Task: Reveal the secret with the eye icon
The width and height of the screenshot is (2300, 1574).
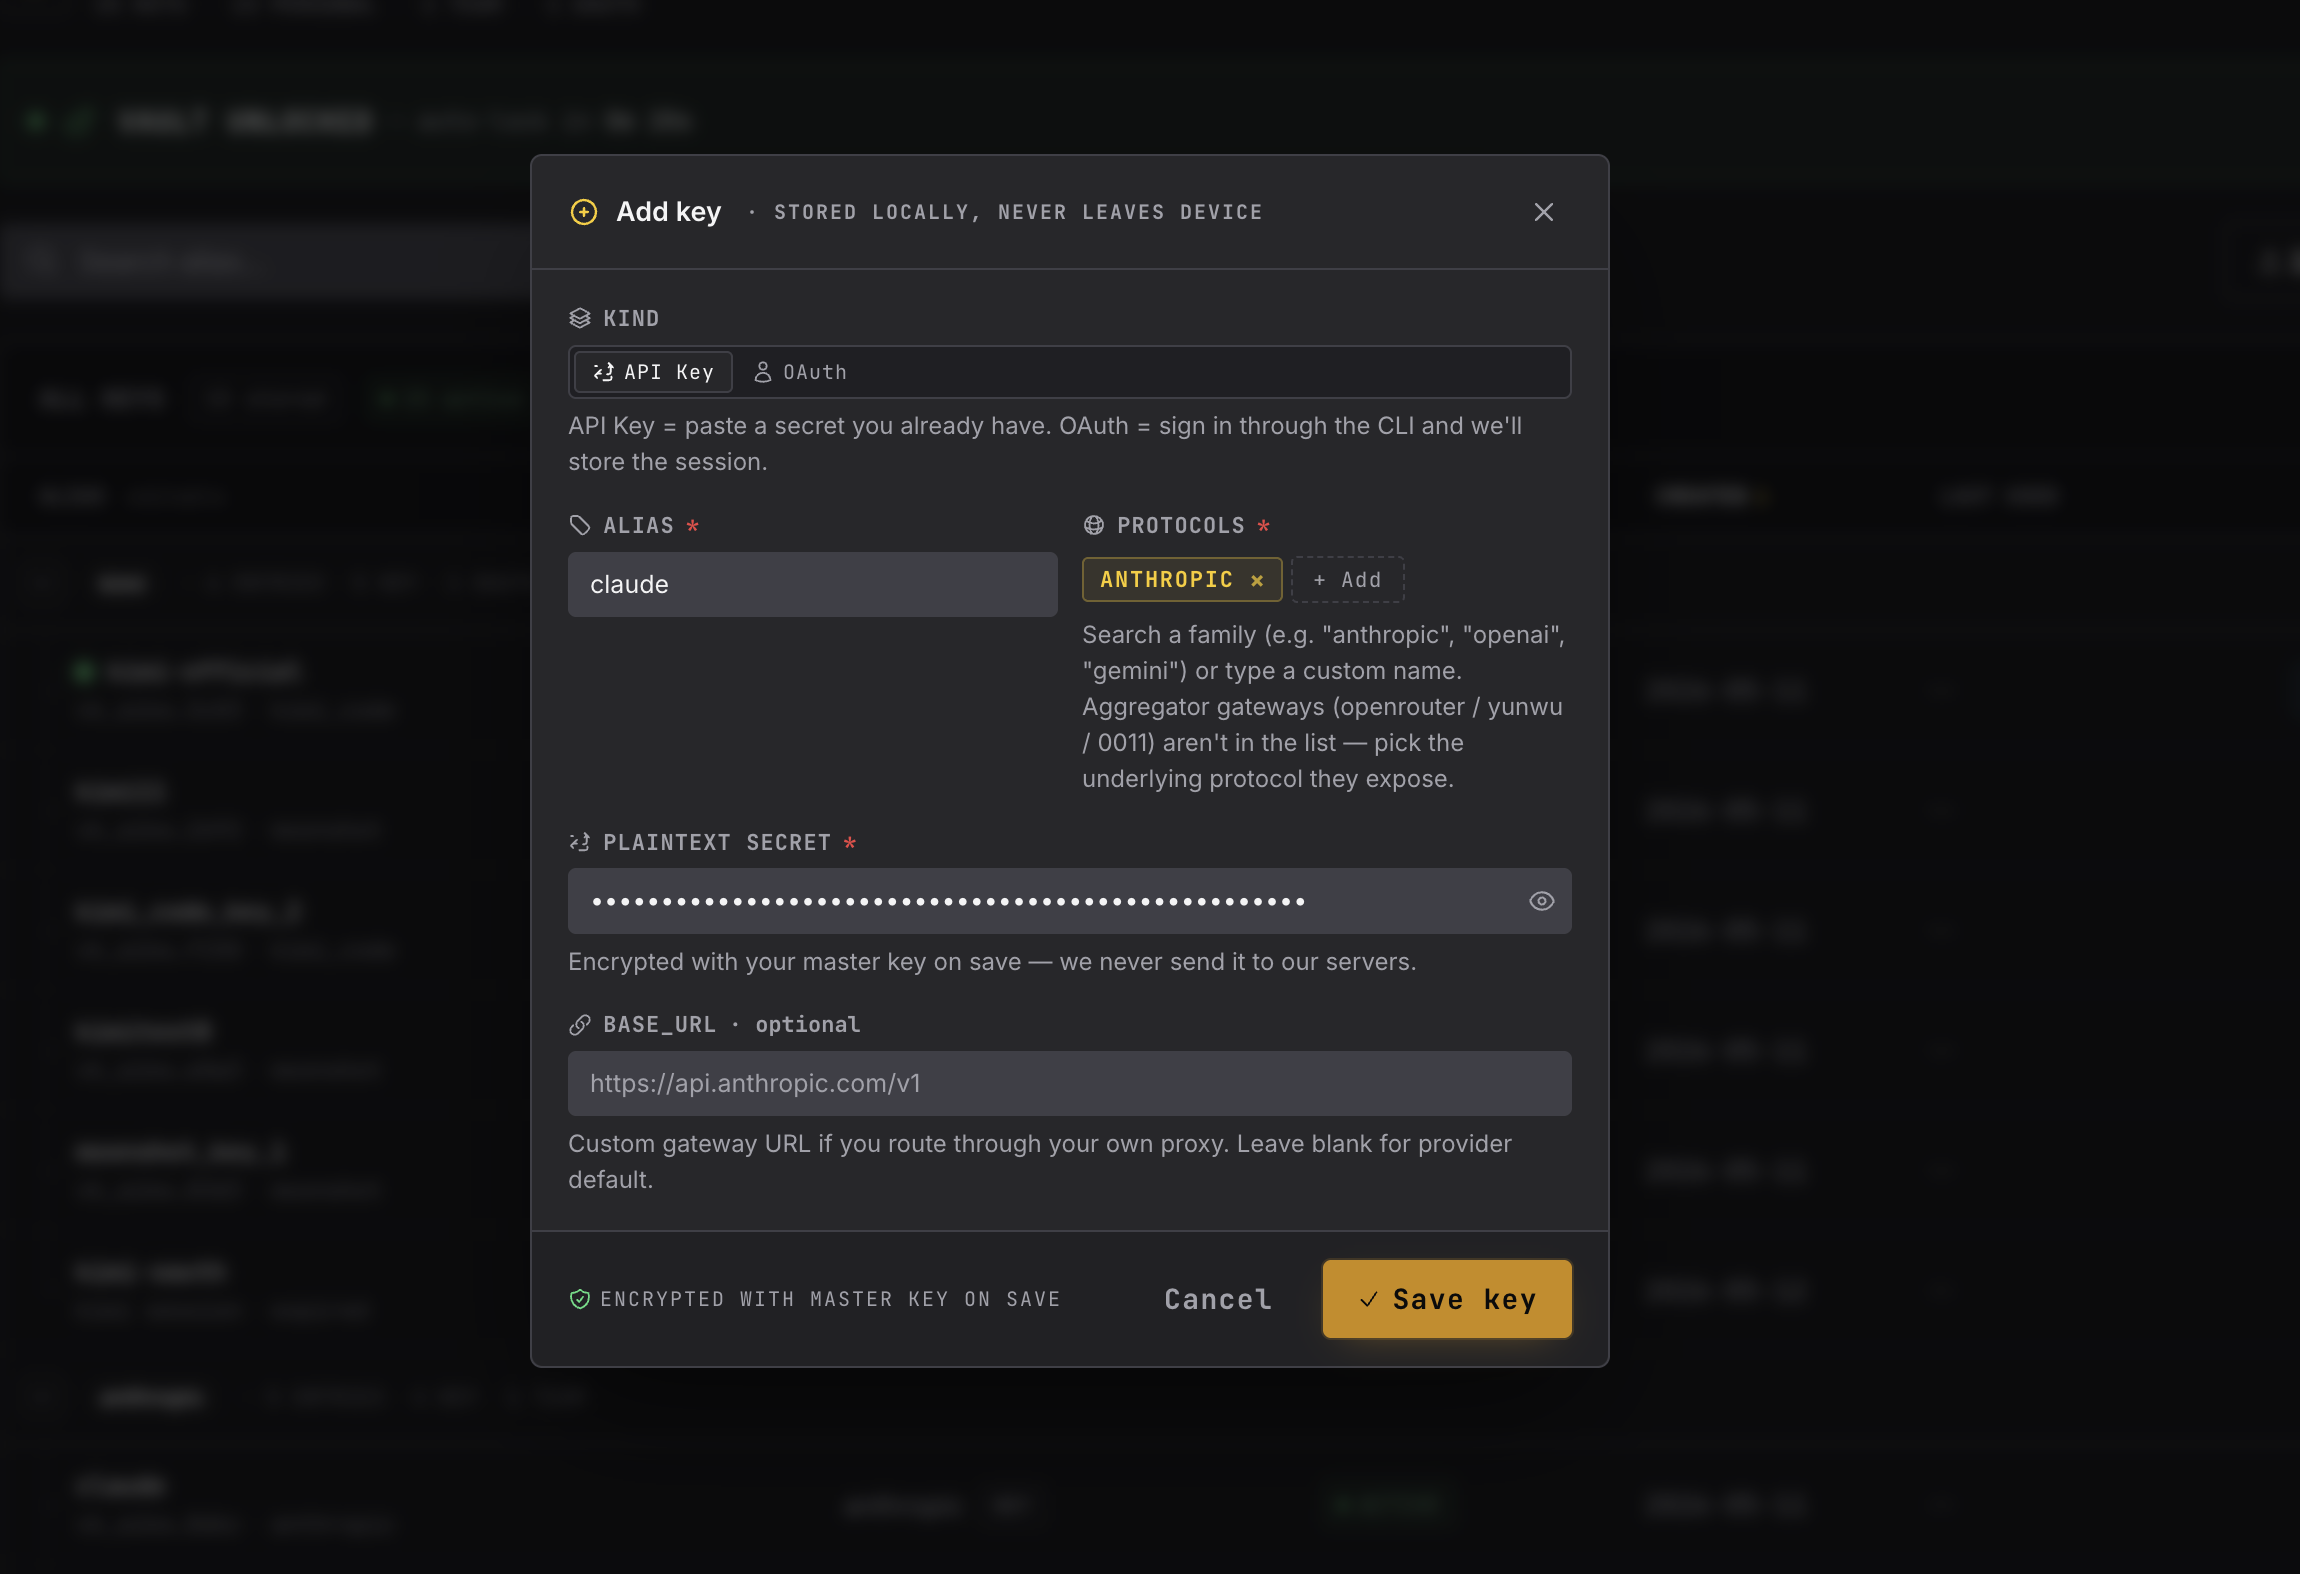Action: 1541,901
